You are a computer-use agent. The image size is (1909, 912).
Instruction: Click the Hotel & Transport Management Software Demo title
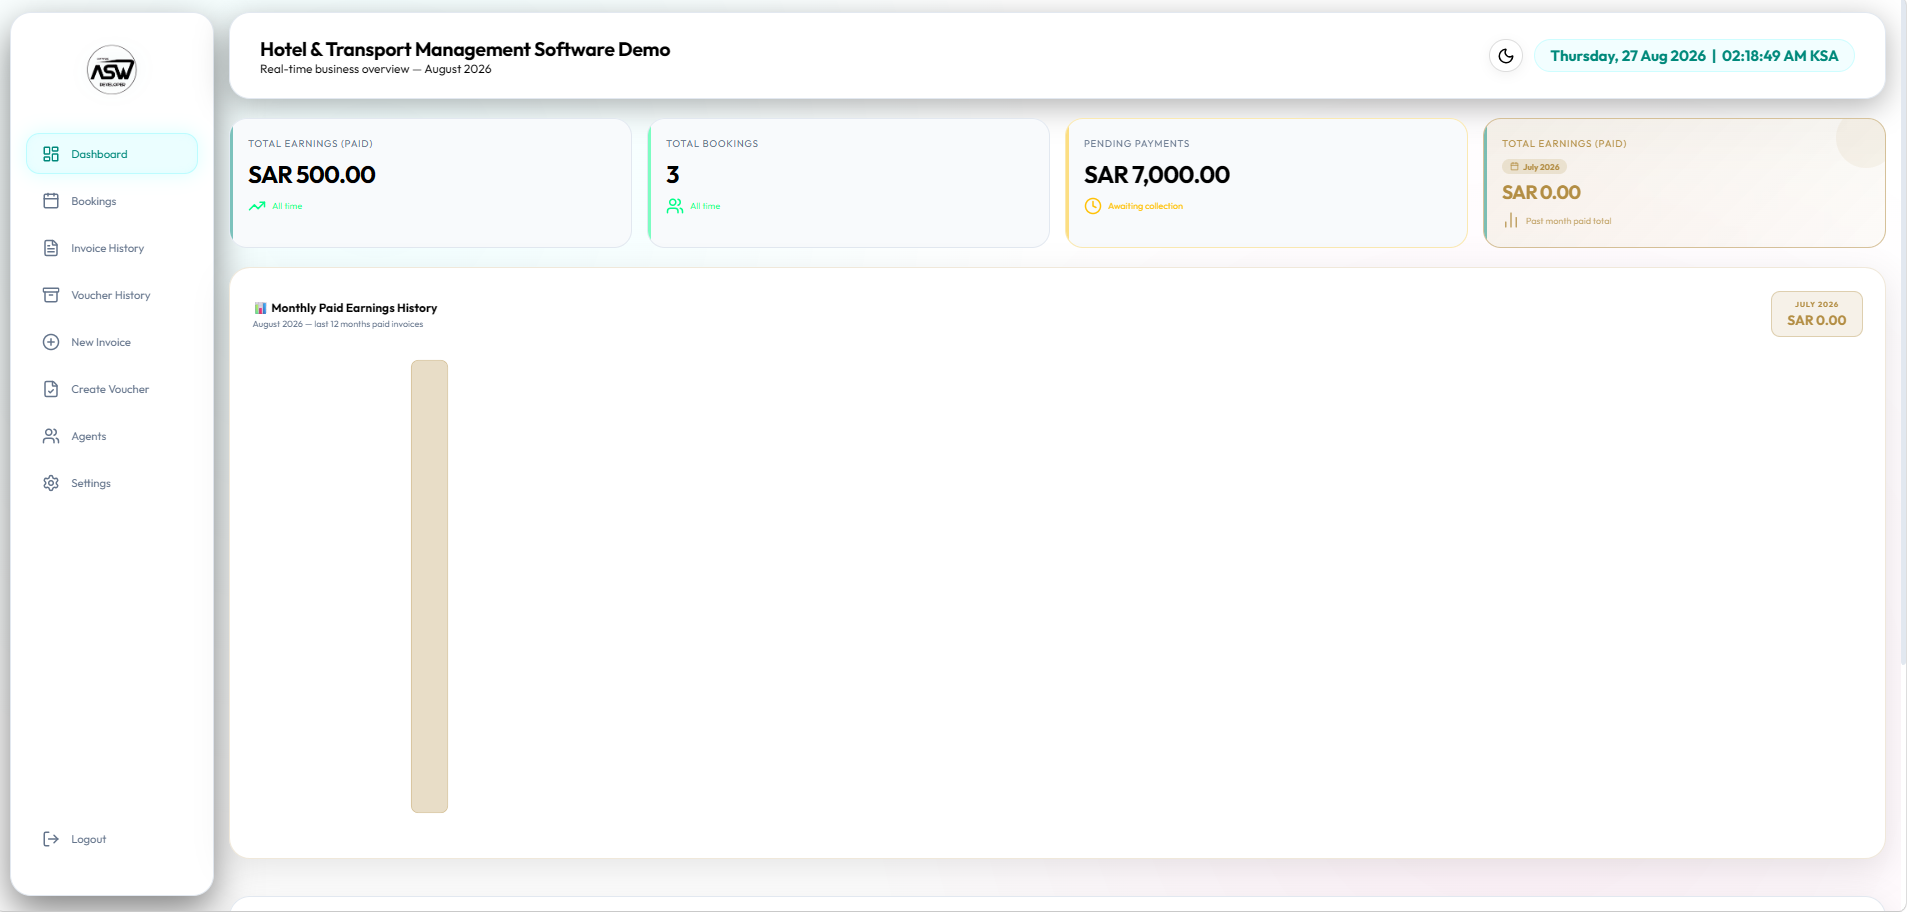tap(465, 49)
